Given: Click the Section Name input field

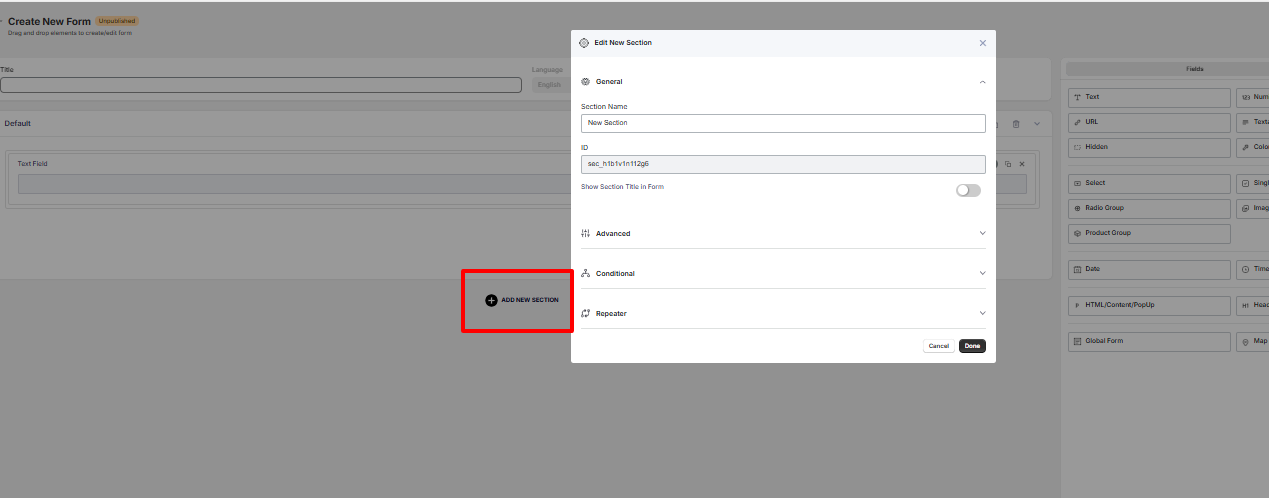Looking at the screenshot, I should click(783, 123).
